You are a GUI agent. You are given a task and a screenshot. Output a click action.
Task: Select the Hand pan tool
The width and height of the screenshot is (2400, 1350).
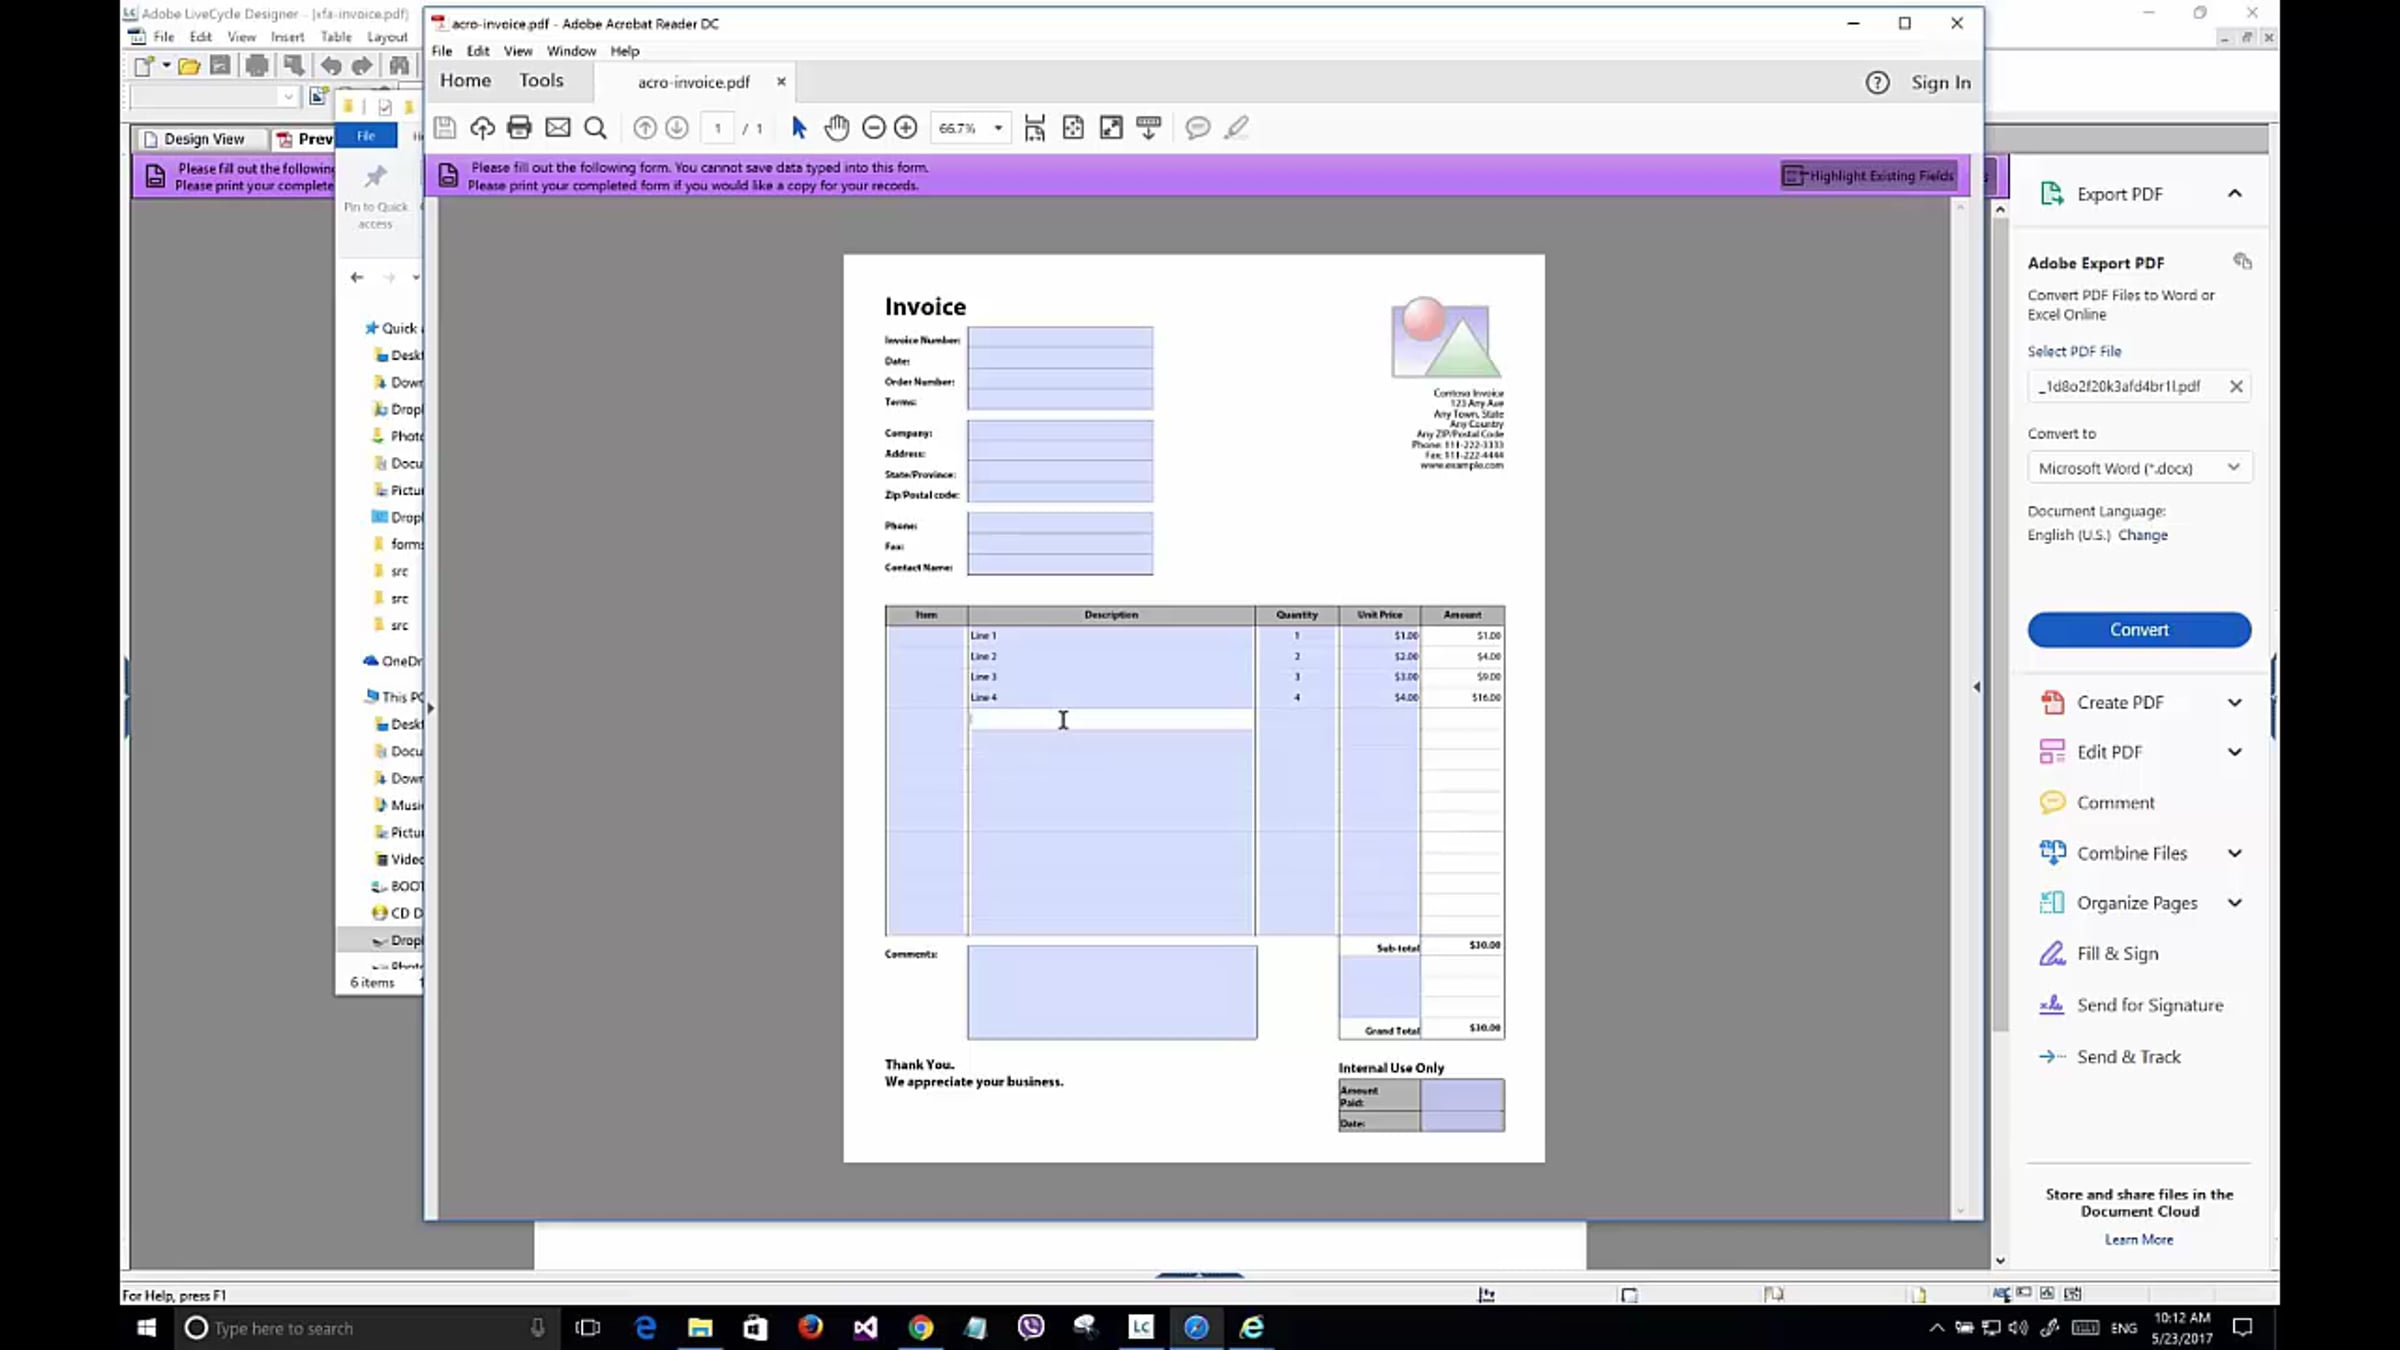[x=836, y=127]
